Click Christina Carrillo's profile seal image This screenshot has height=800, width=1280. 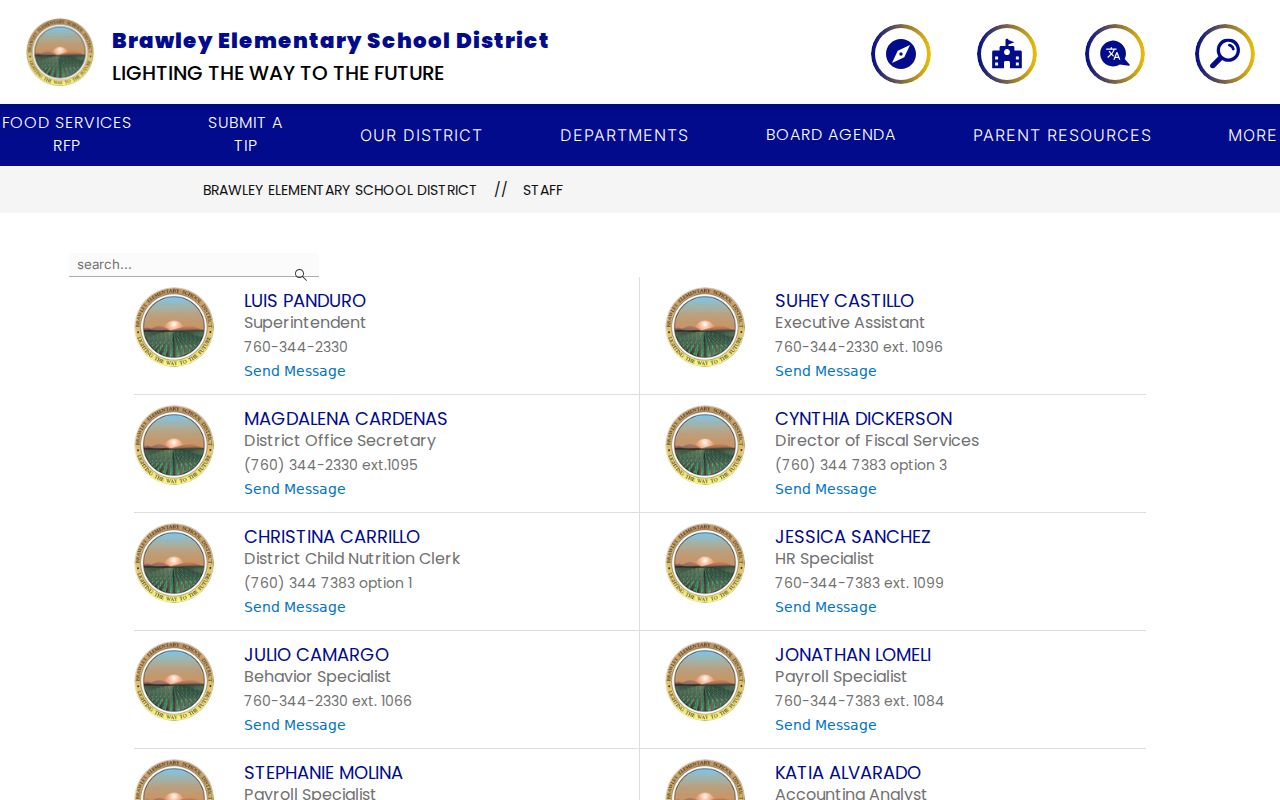(174, 564)
